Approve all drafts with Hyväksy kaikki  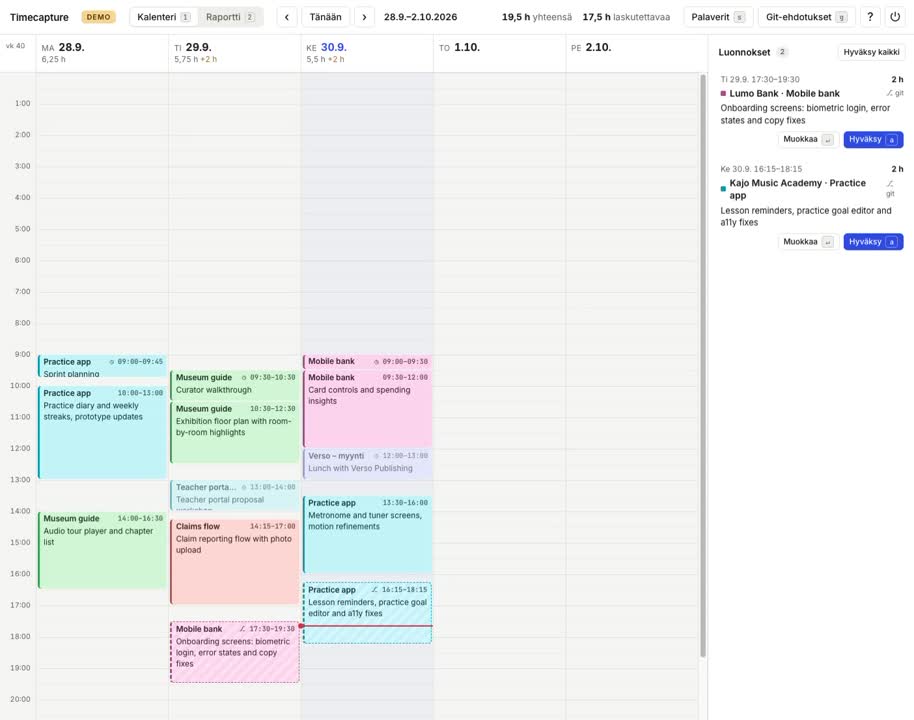(x=871, y=52)
